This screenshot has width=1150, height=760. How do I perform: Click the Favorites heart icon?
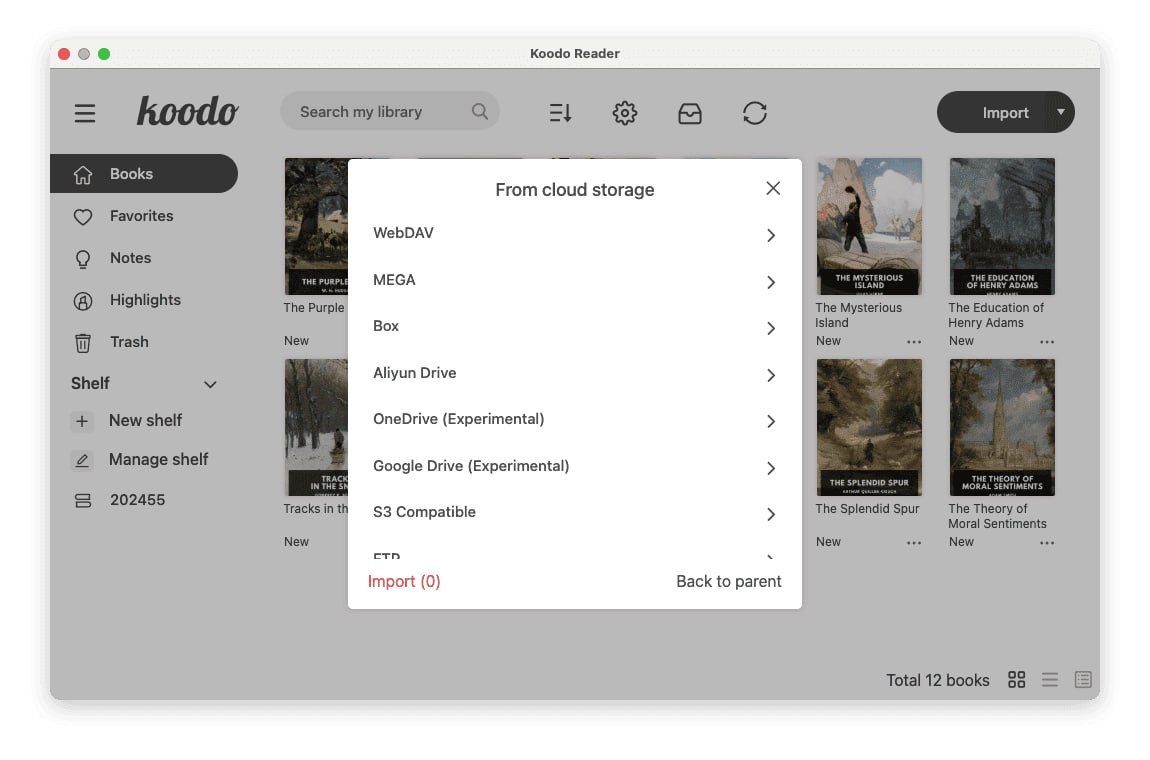click(83, 216)
